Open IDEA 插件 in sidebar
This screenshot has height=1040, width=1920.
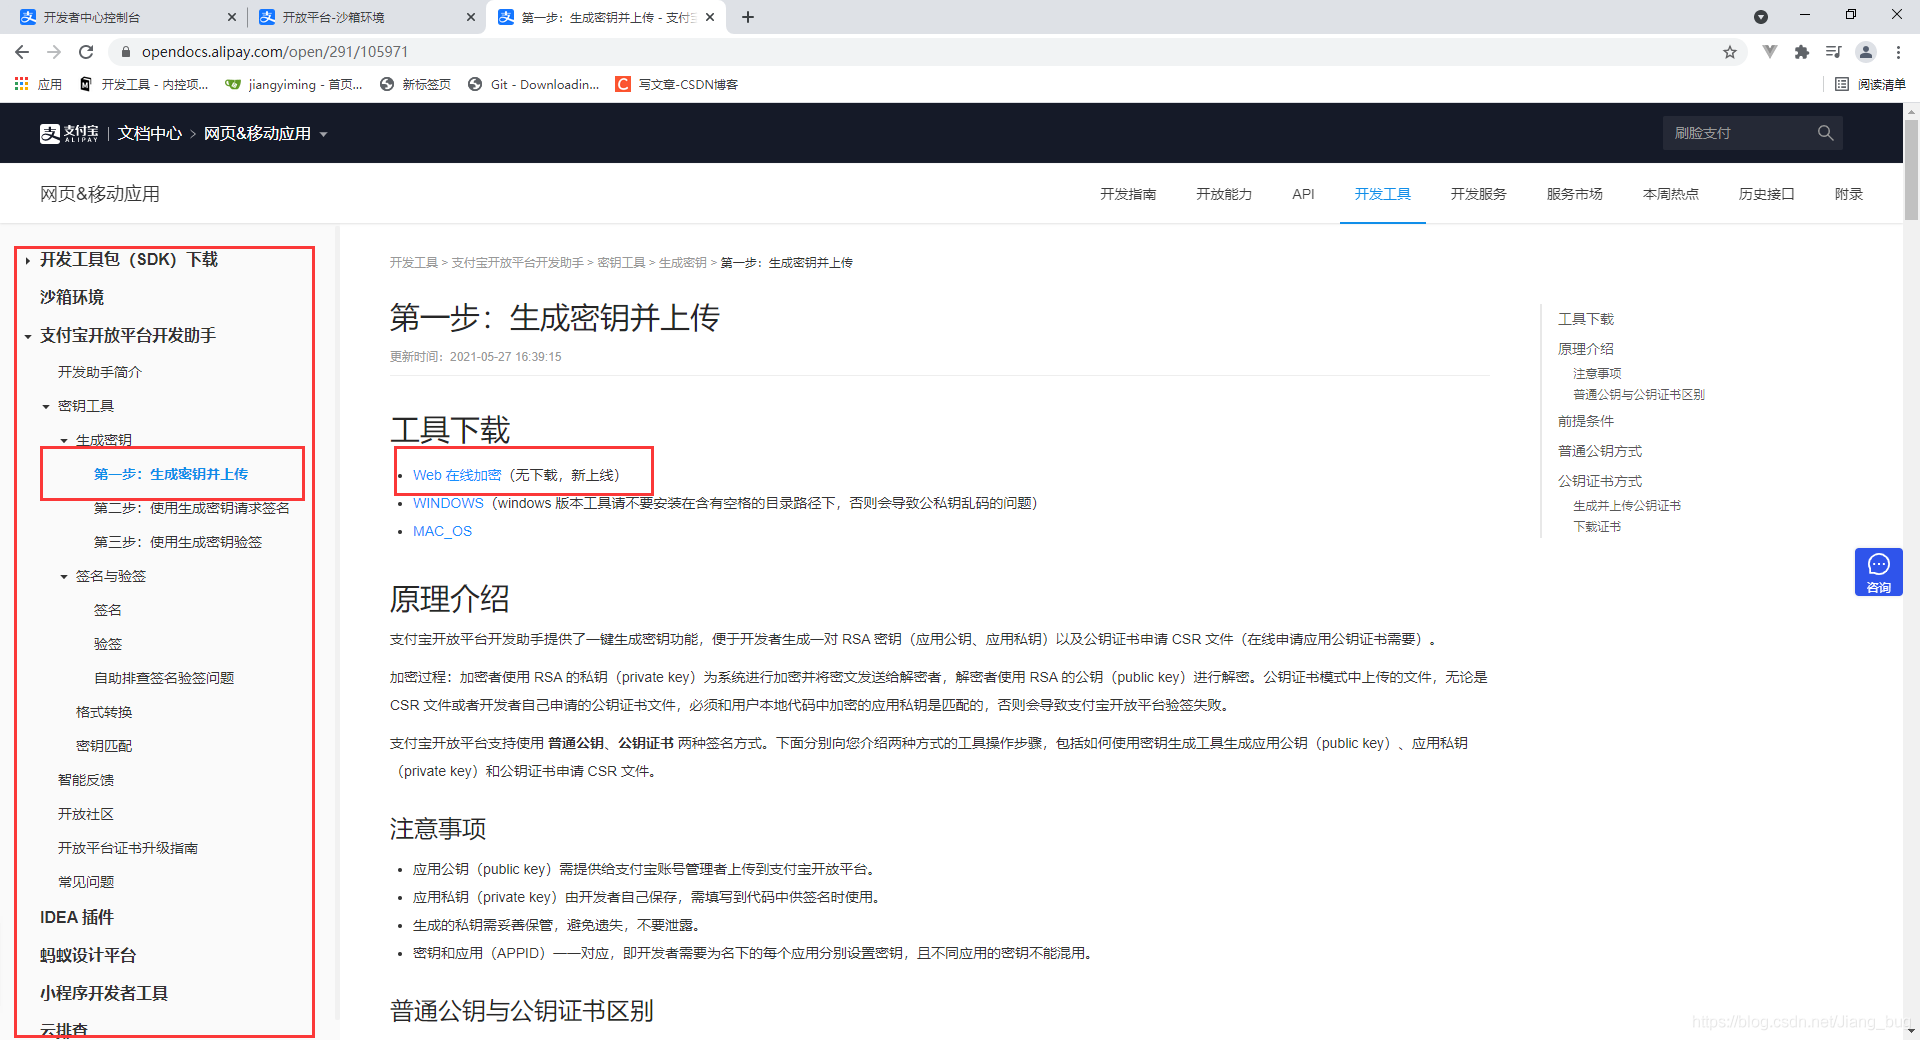77,917
